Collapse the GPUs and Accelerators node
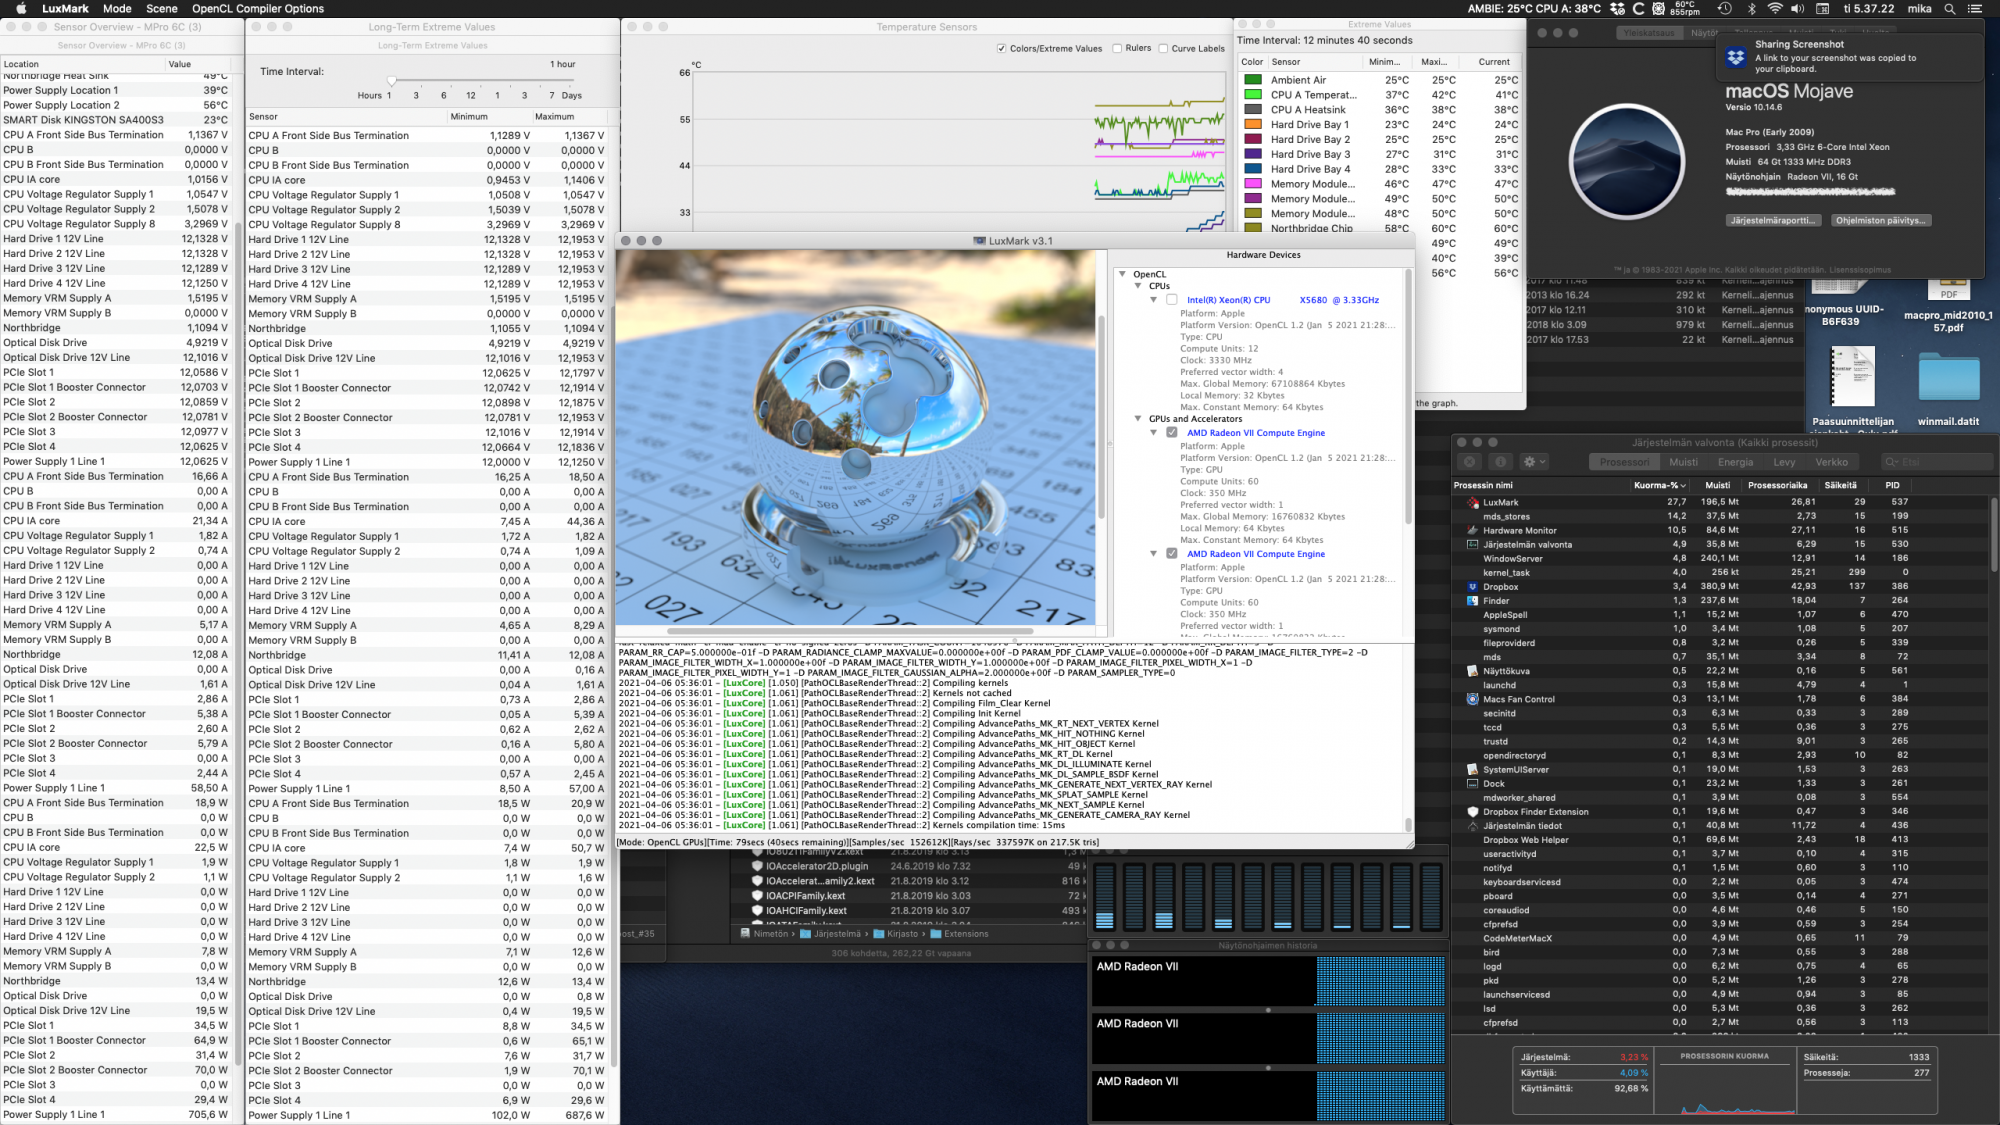Image resolution: width=2000 pixels, height=1125 pixels. 1138,419
